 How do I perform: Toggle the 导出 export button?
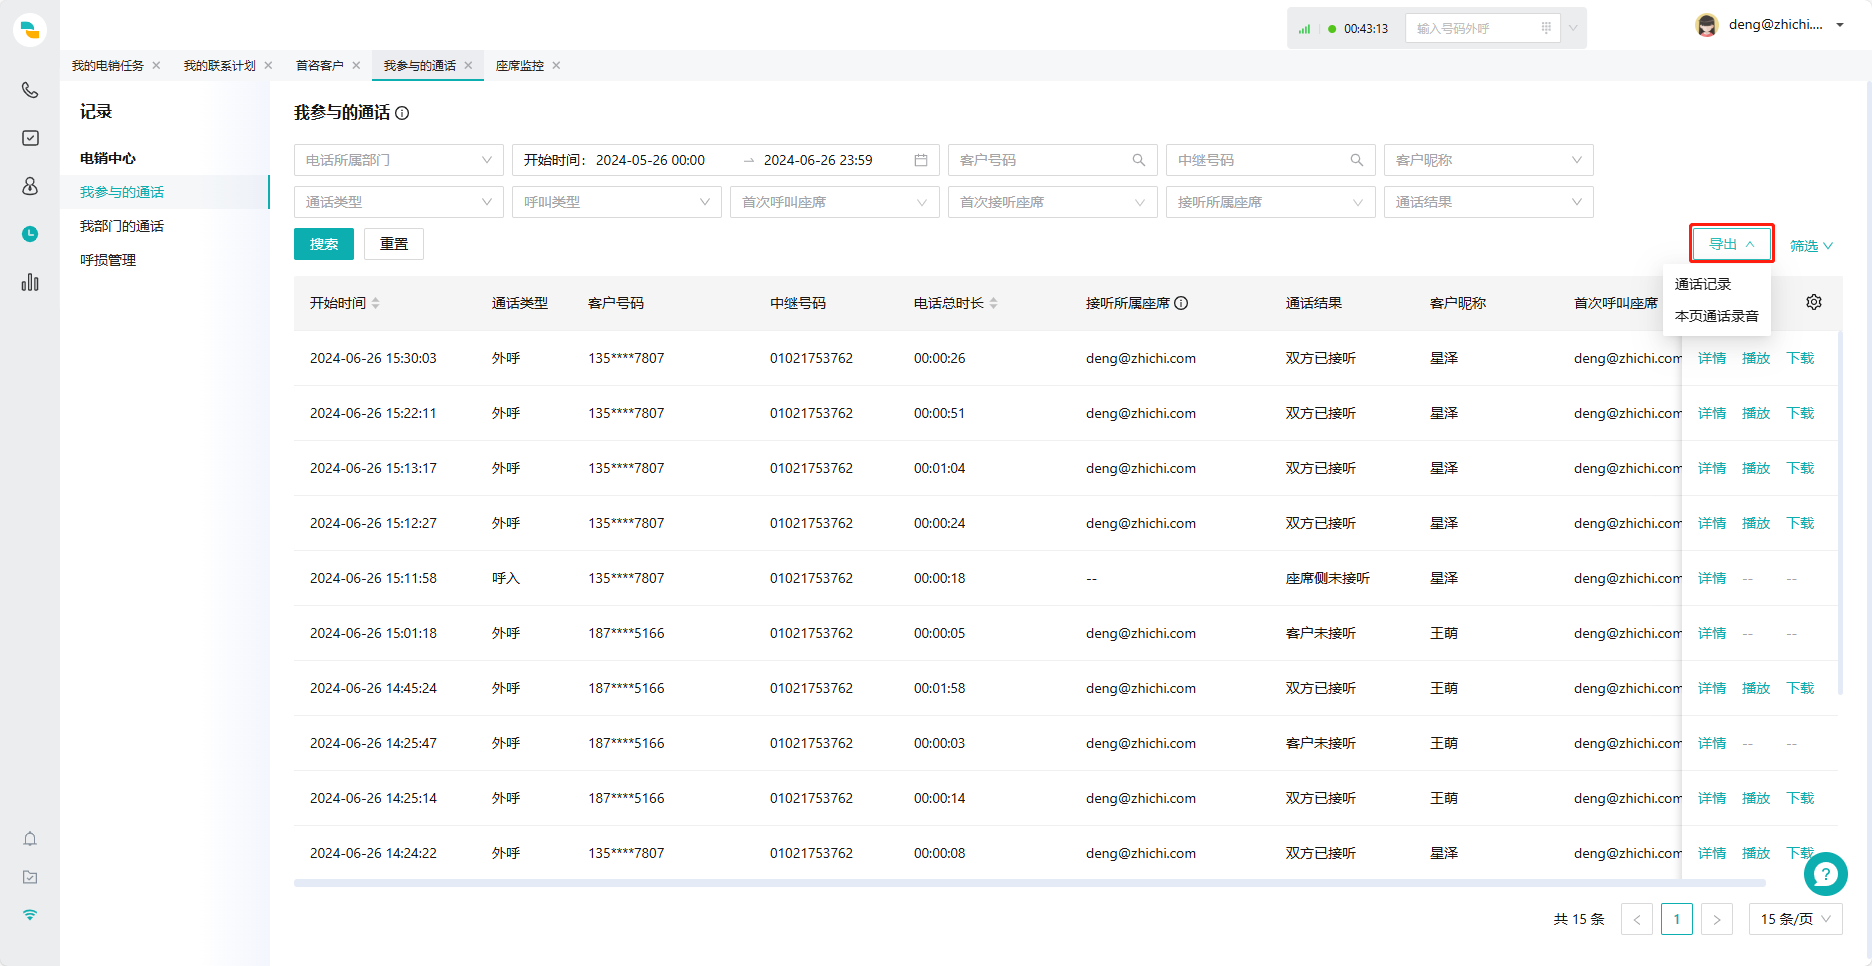point(1732,244)
